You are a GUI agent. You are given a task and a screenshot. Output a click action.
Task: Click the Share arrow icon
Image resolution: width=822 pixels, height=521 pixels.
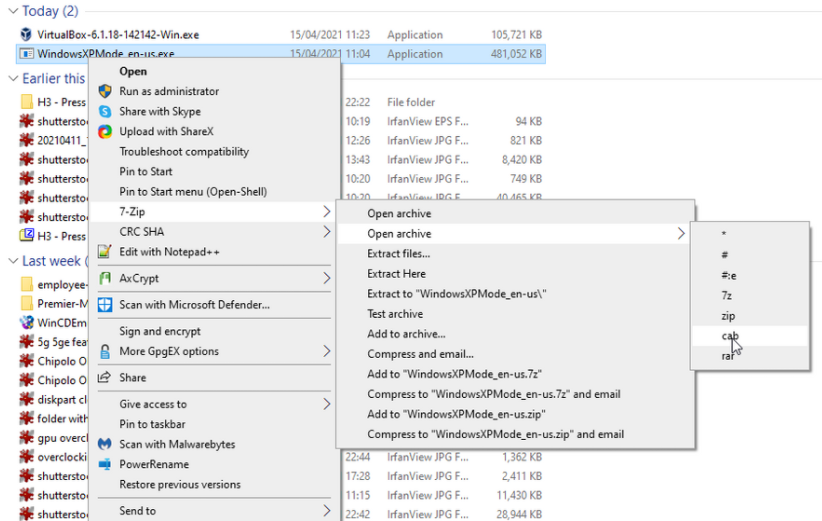pos(105,377)
